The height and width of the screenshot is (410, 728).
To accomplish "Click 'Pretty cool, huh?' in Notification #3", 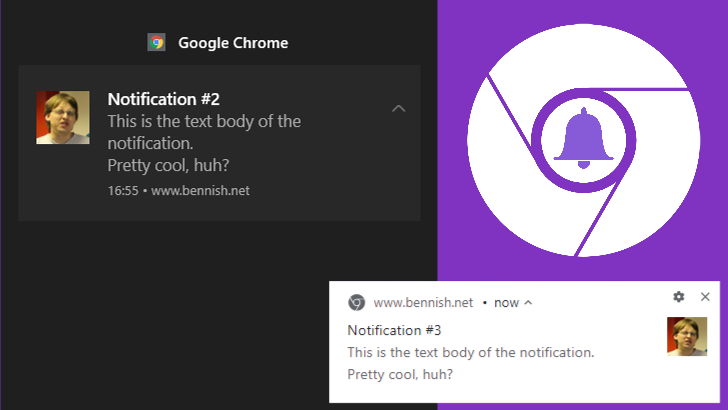I will point(399,375).
